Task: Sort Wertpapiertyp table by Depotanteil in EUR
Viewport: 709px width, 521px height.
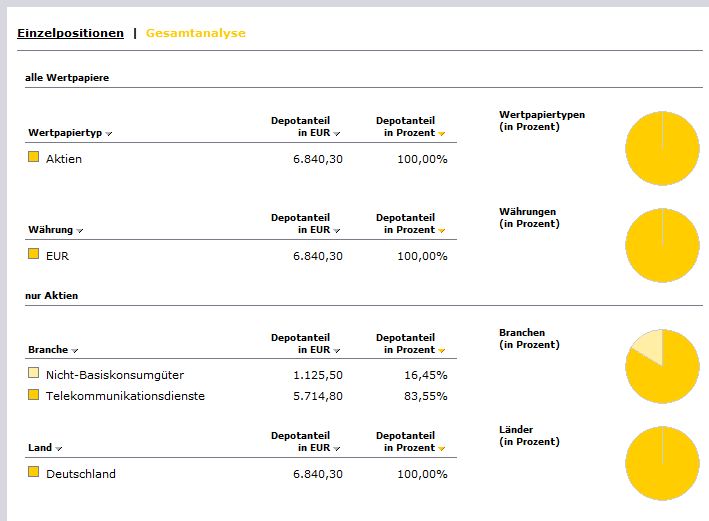Action: [x=337, y=133]
